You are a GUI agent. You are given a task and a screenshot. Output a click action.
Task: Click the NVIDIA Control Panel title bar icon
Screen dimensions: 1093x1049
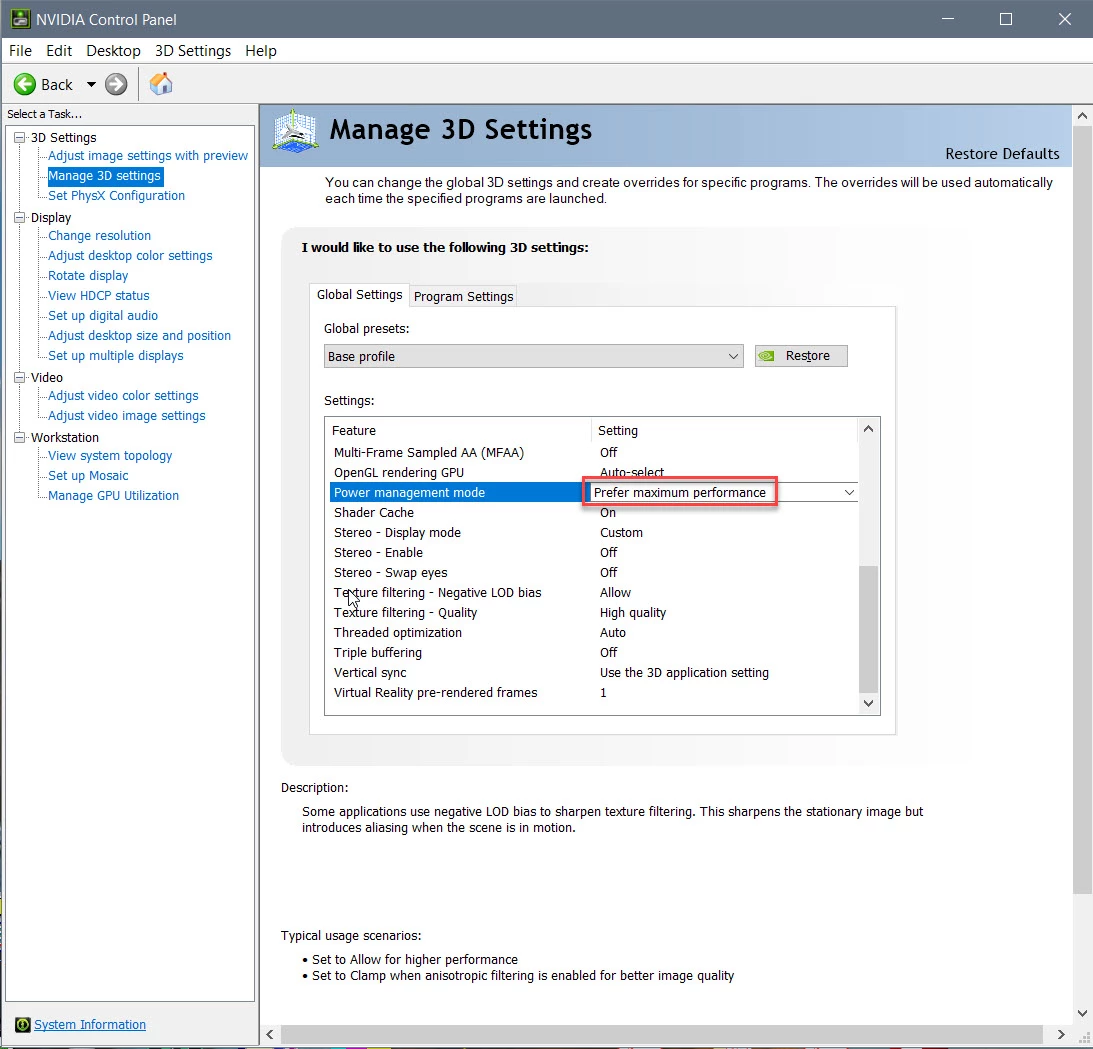(20, 19)
